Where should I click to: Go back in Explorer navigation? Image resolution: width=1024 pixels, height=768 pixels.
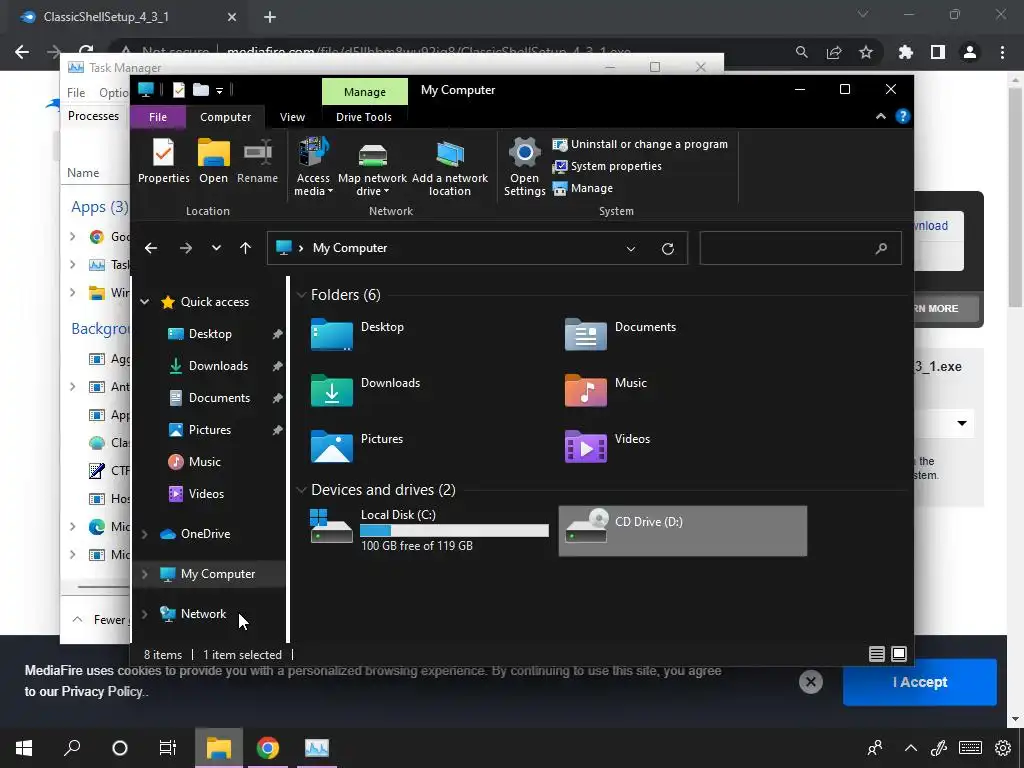point(151,248)
